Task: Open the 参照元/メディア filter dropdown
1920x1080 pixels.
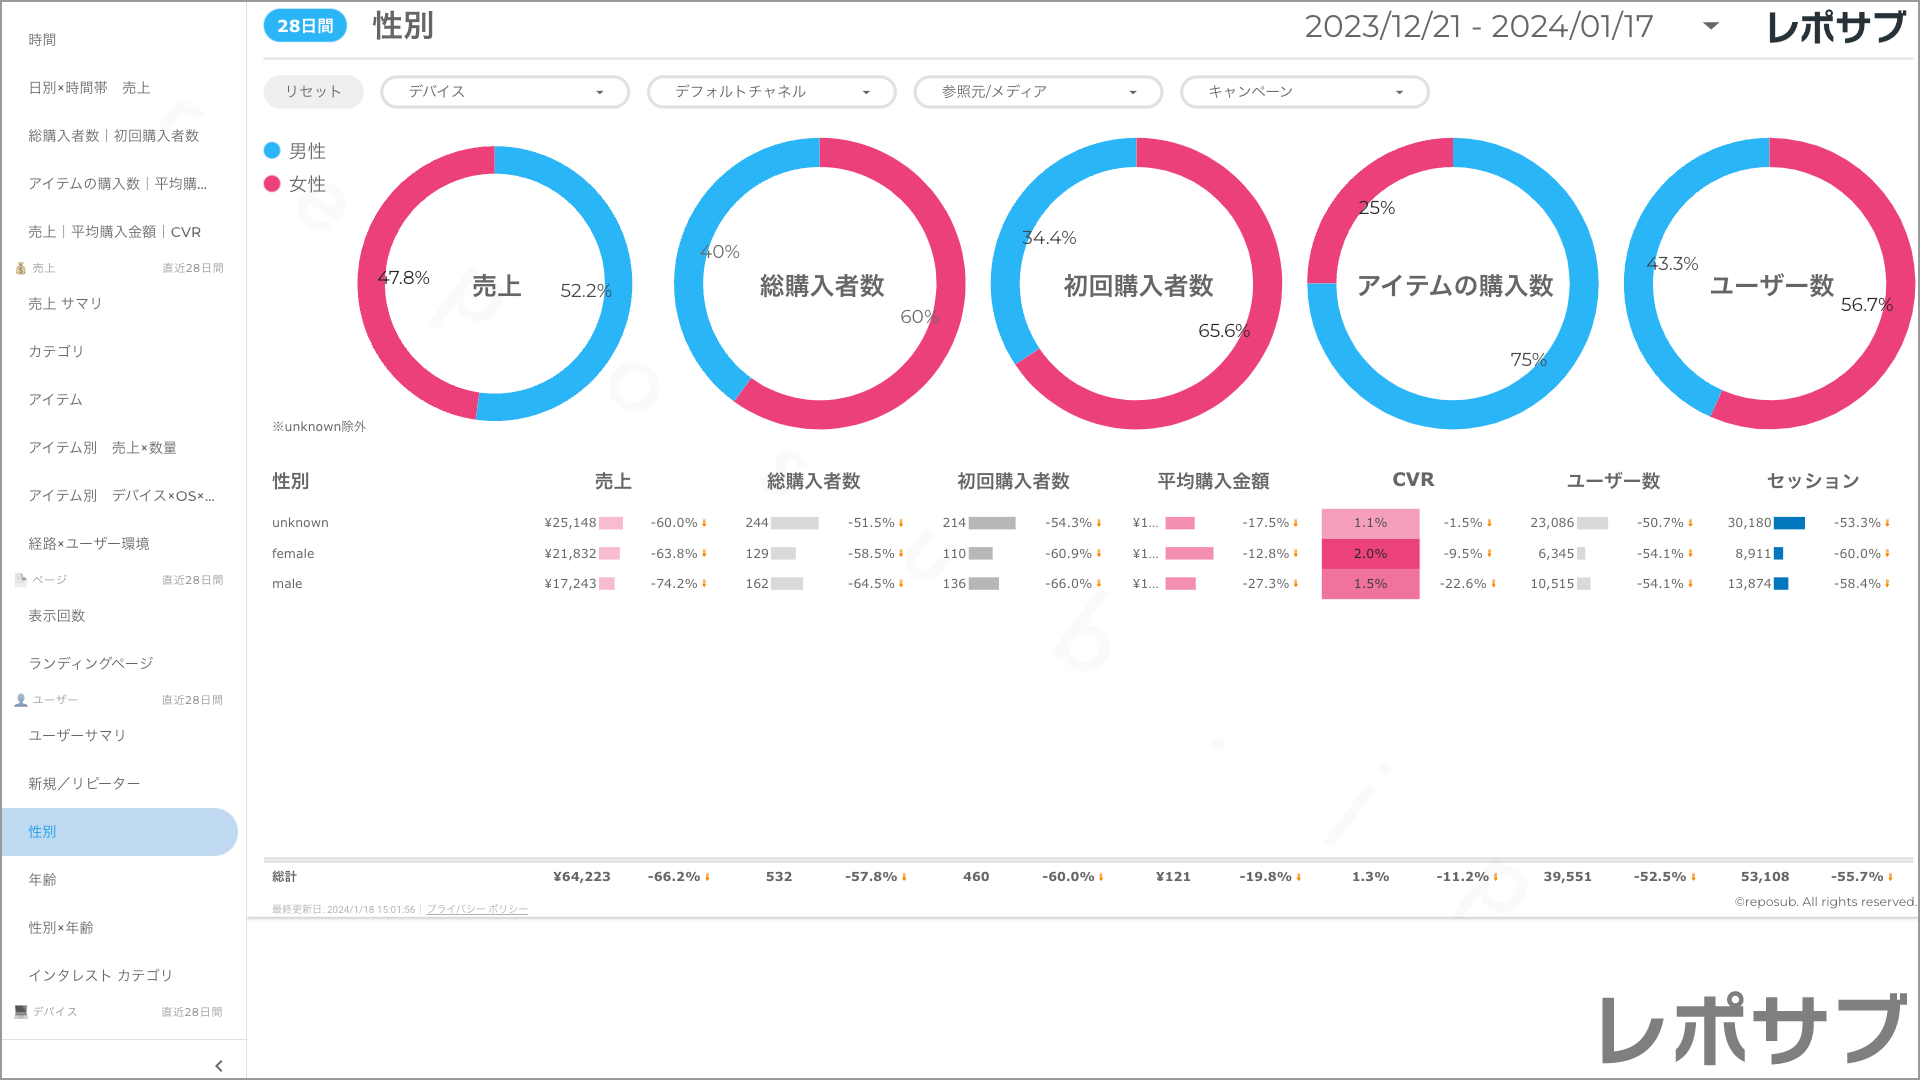Action: (x=1037, y=92)
